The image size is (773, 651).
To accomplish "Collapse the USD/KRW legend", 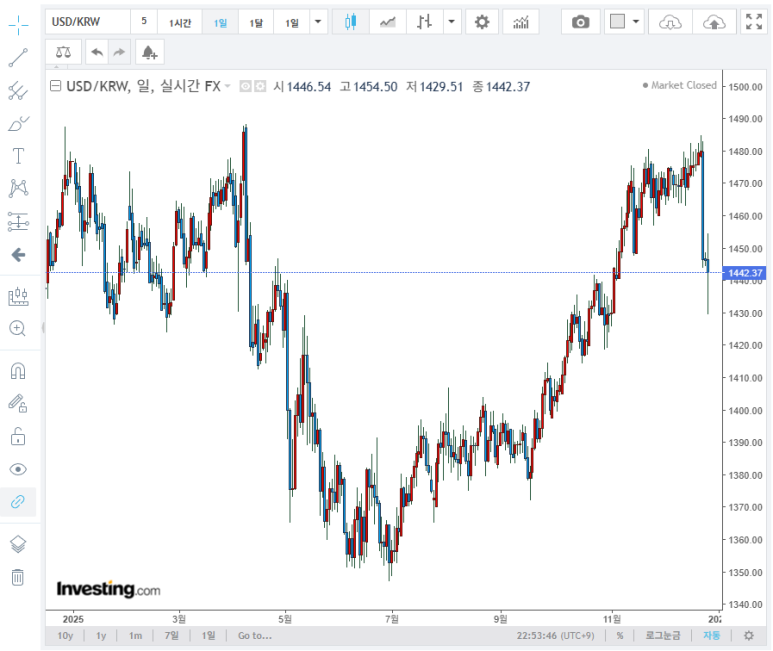I will tap(56, 86).
